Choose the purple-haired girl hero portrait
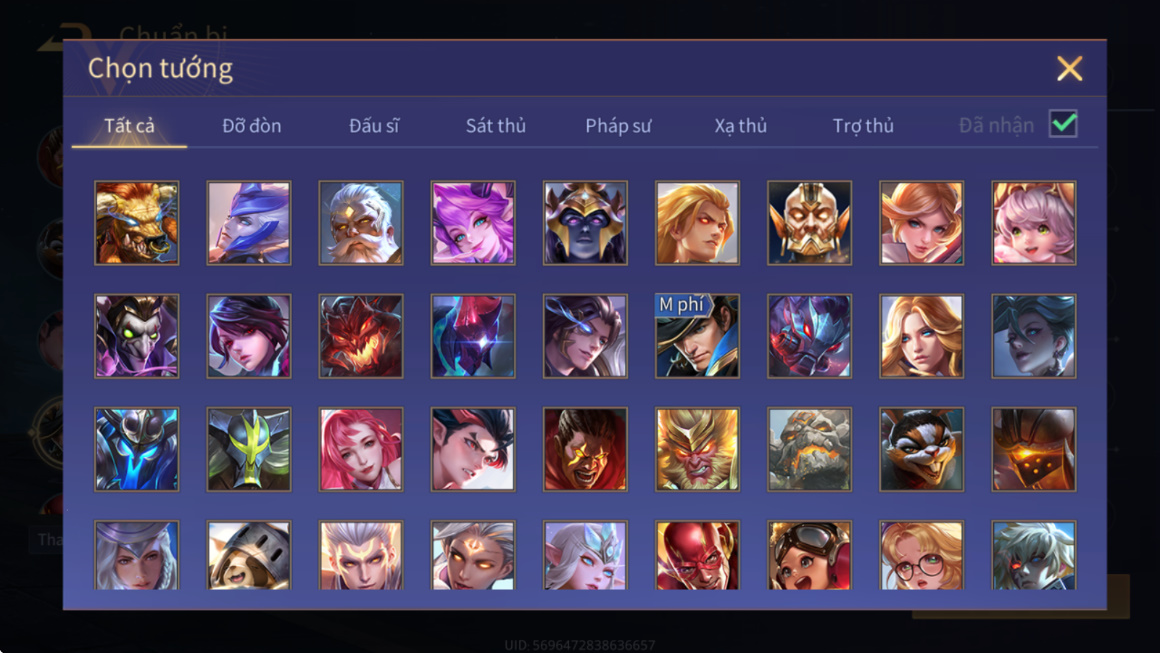The width and height of the screenshot is (1160, 653). [x=473, y=223]
